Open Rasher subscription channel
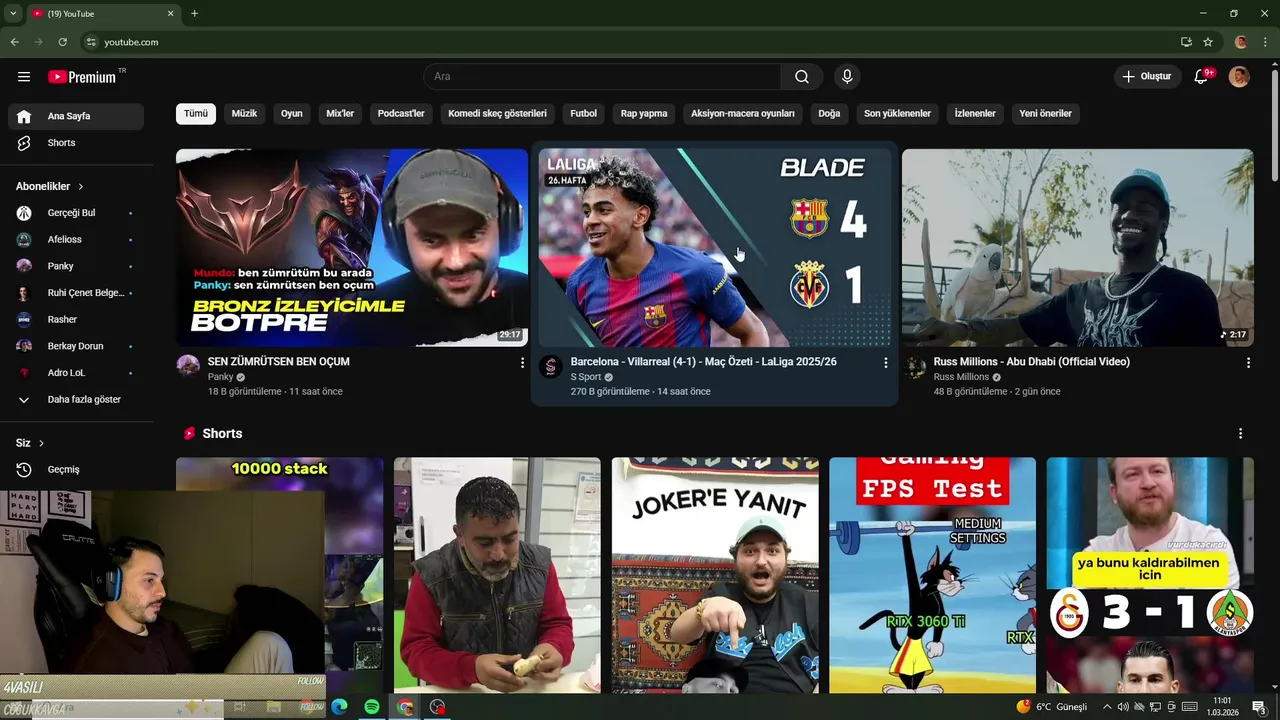This screenshot has height=720, width=1280. [76, 320]
